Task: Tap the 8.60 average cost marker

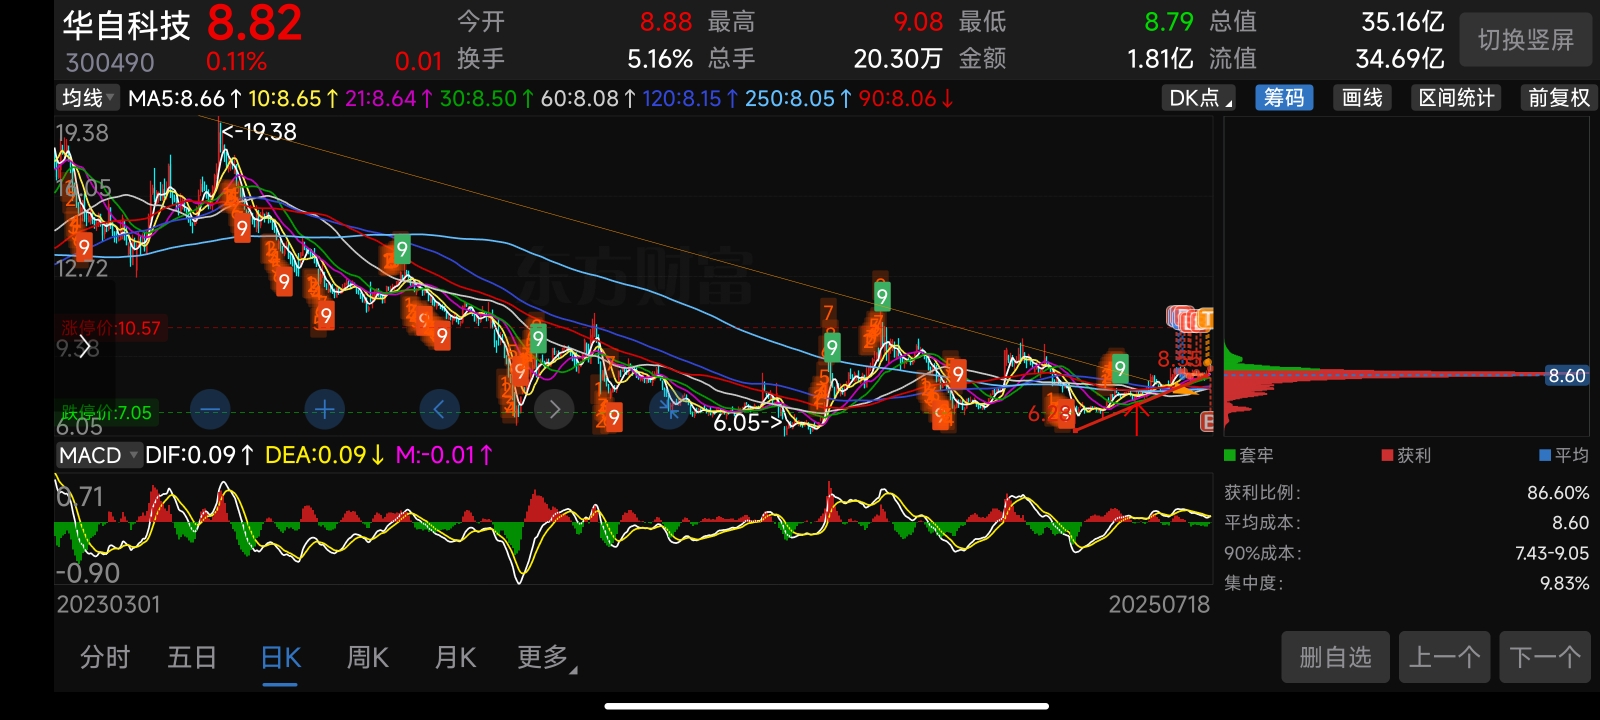Action: coord(1567,376)
